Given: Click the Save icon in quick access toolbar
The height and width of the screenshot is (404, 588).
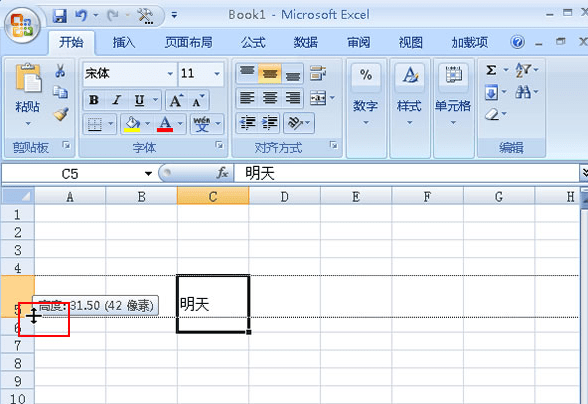Looking at the screenshot, I should 60,16.
